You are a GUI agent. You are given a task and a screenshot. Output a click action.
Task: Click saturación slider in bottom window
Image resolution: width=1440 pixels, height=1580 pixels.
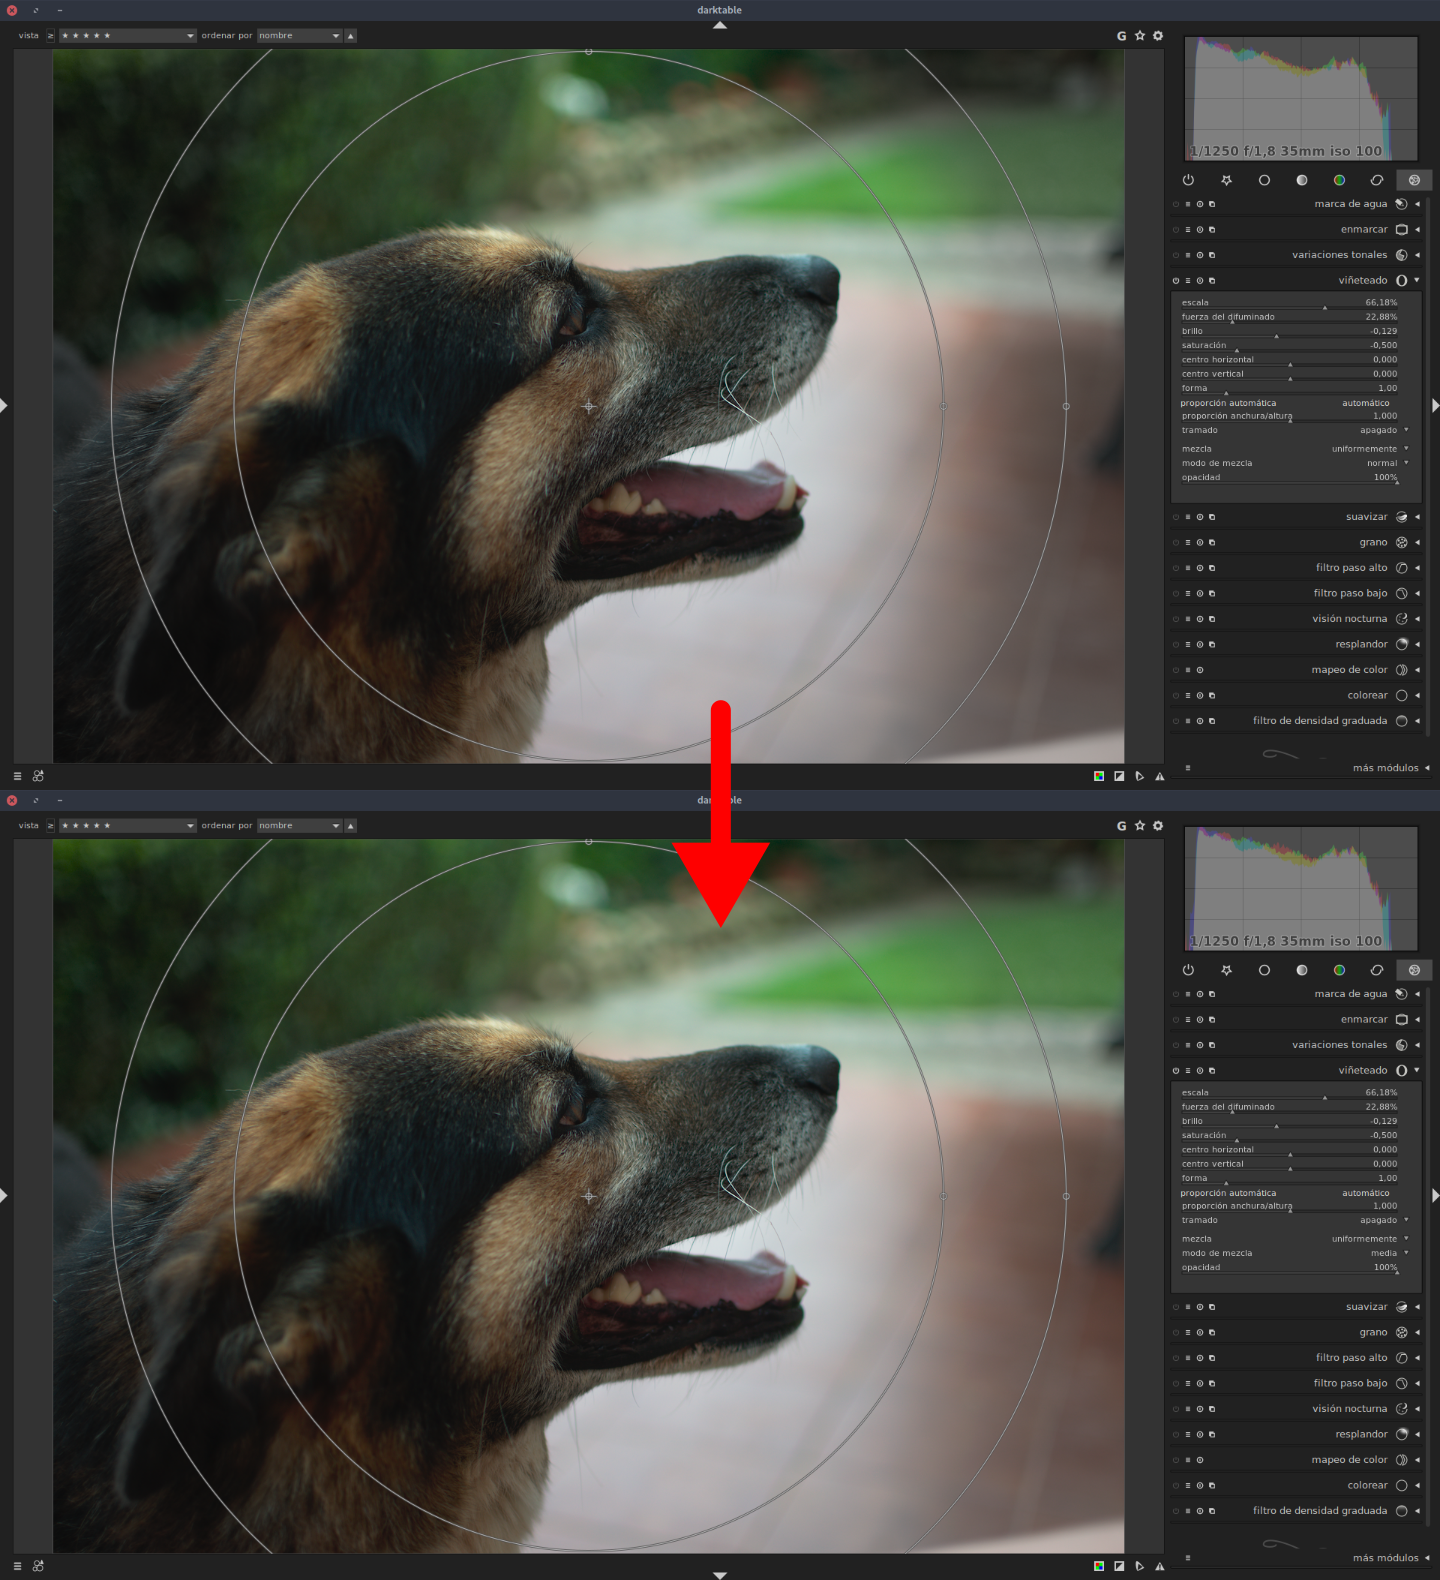point(1290,1136)
